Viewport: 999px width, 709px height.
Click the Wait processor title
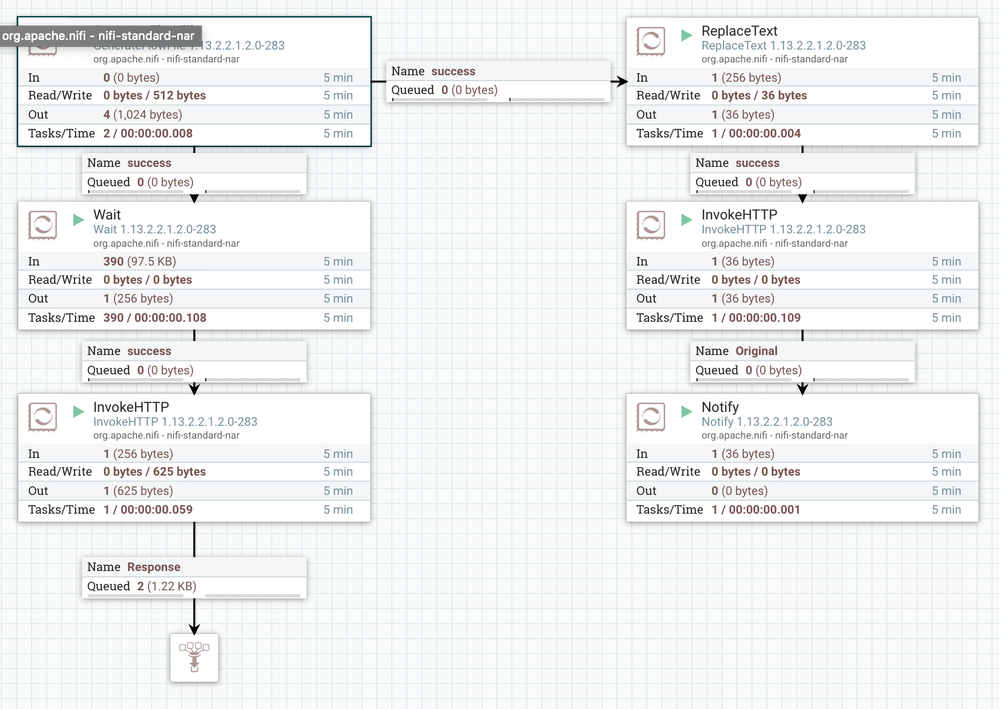(x=107, y=215)
